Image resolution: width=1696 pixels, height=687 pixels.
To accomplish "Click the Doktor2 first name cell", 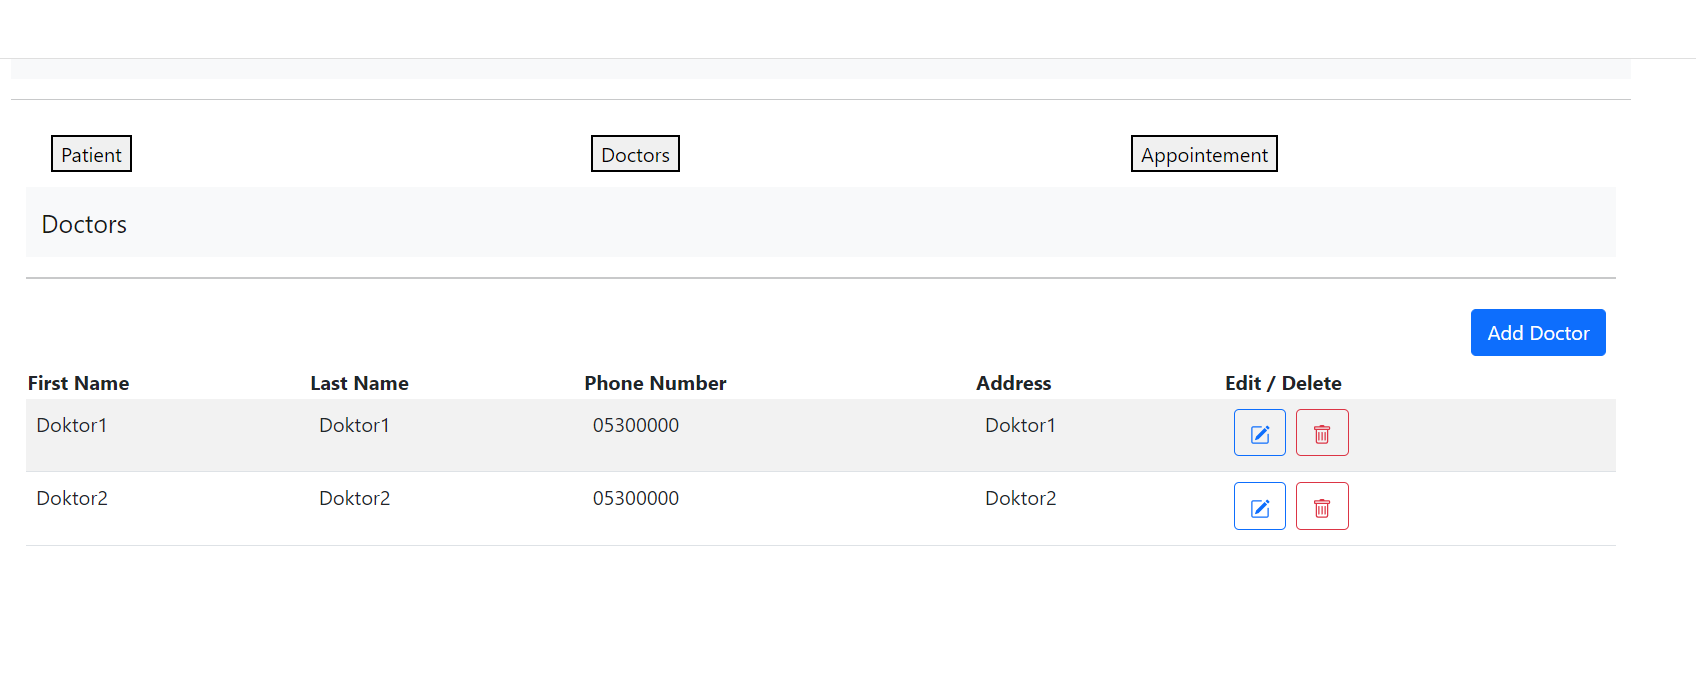I will (72, 498).
